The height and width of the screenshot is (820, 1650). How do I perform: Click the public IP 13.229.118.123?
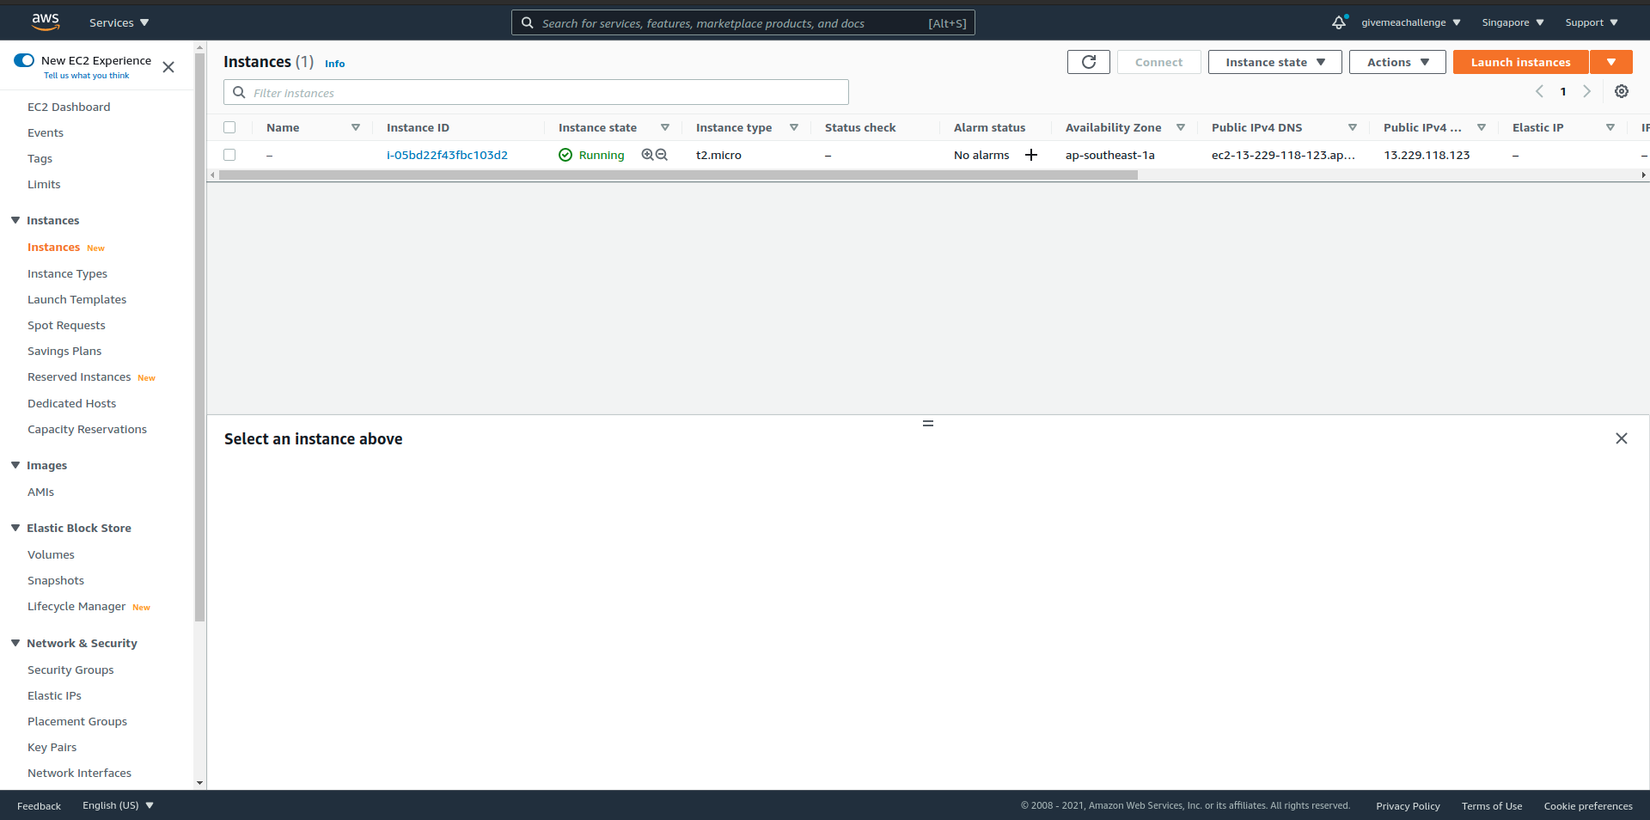1427,155
